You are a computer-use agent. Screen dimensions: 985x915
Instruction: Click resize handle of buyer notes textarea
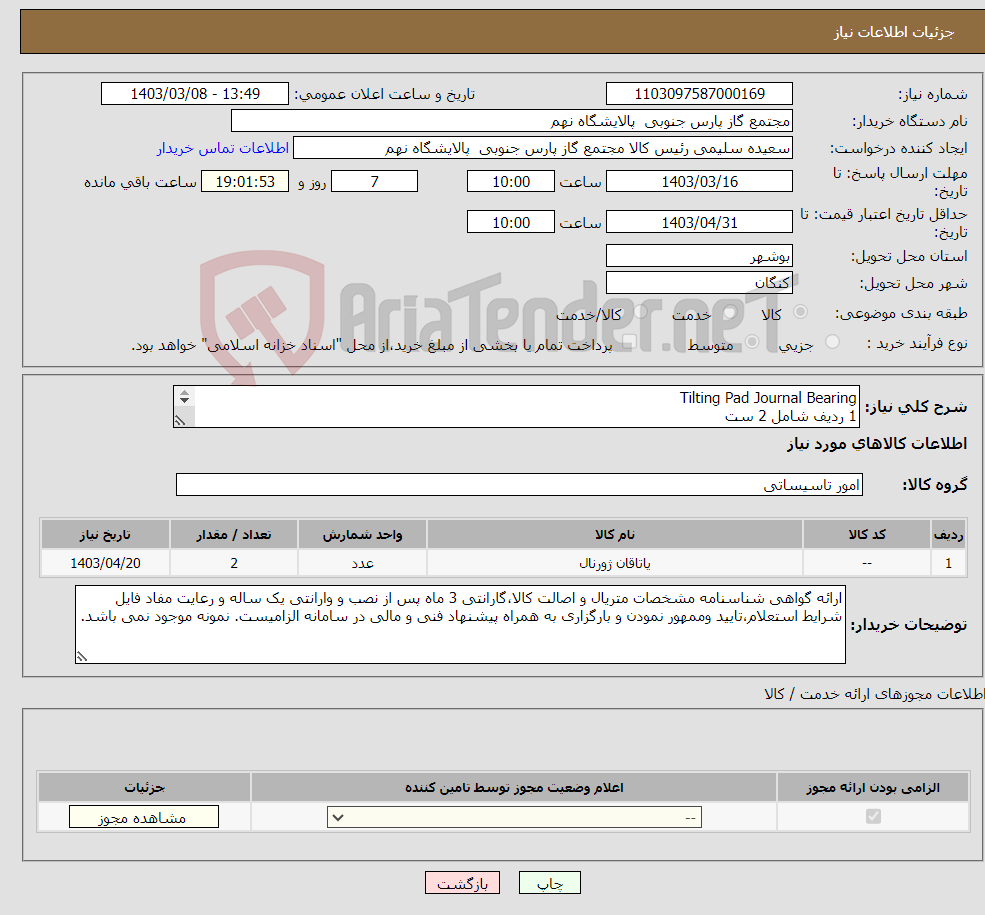pos(82,656)
